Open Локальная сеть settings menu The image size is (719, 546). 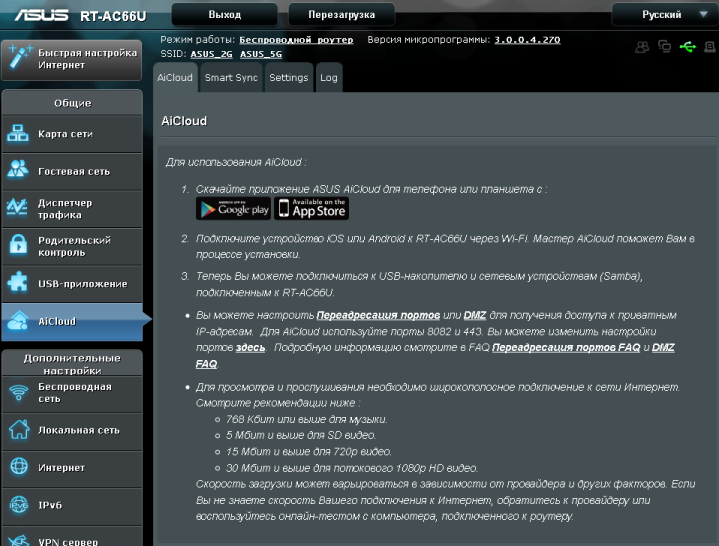72,430
